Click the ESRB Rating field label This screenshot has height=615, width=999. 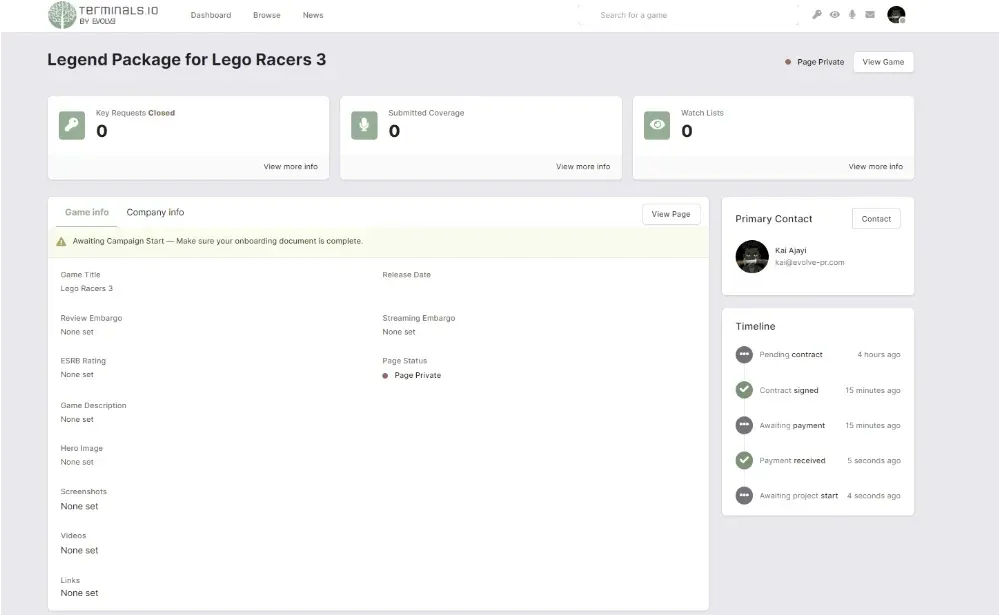83,361
